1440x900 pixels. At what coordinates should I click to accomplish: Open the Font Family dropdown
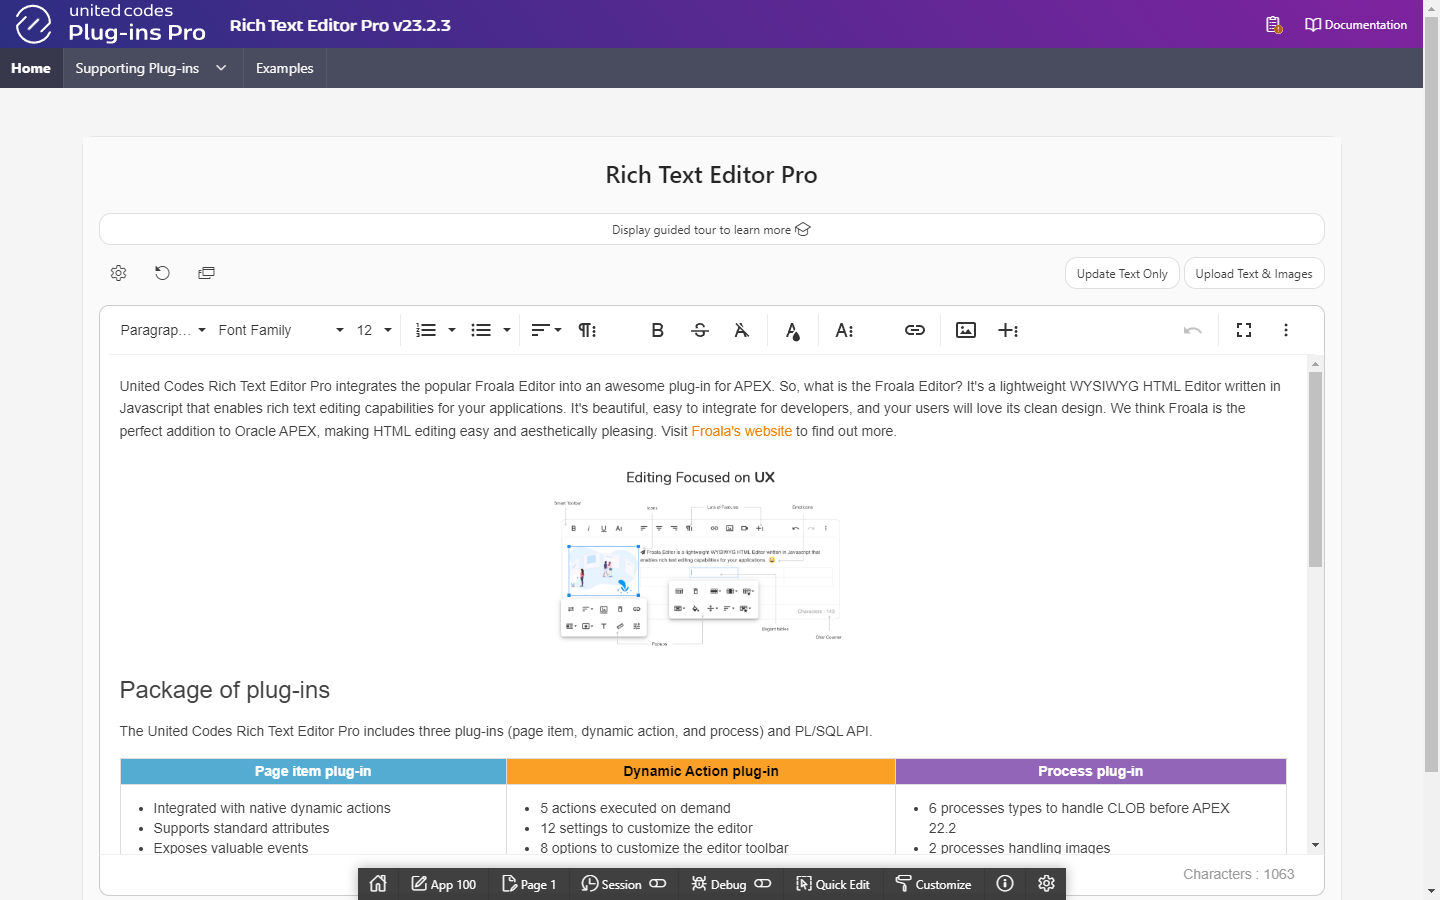point(281,330)
